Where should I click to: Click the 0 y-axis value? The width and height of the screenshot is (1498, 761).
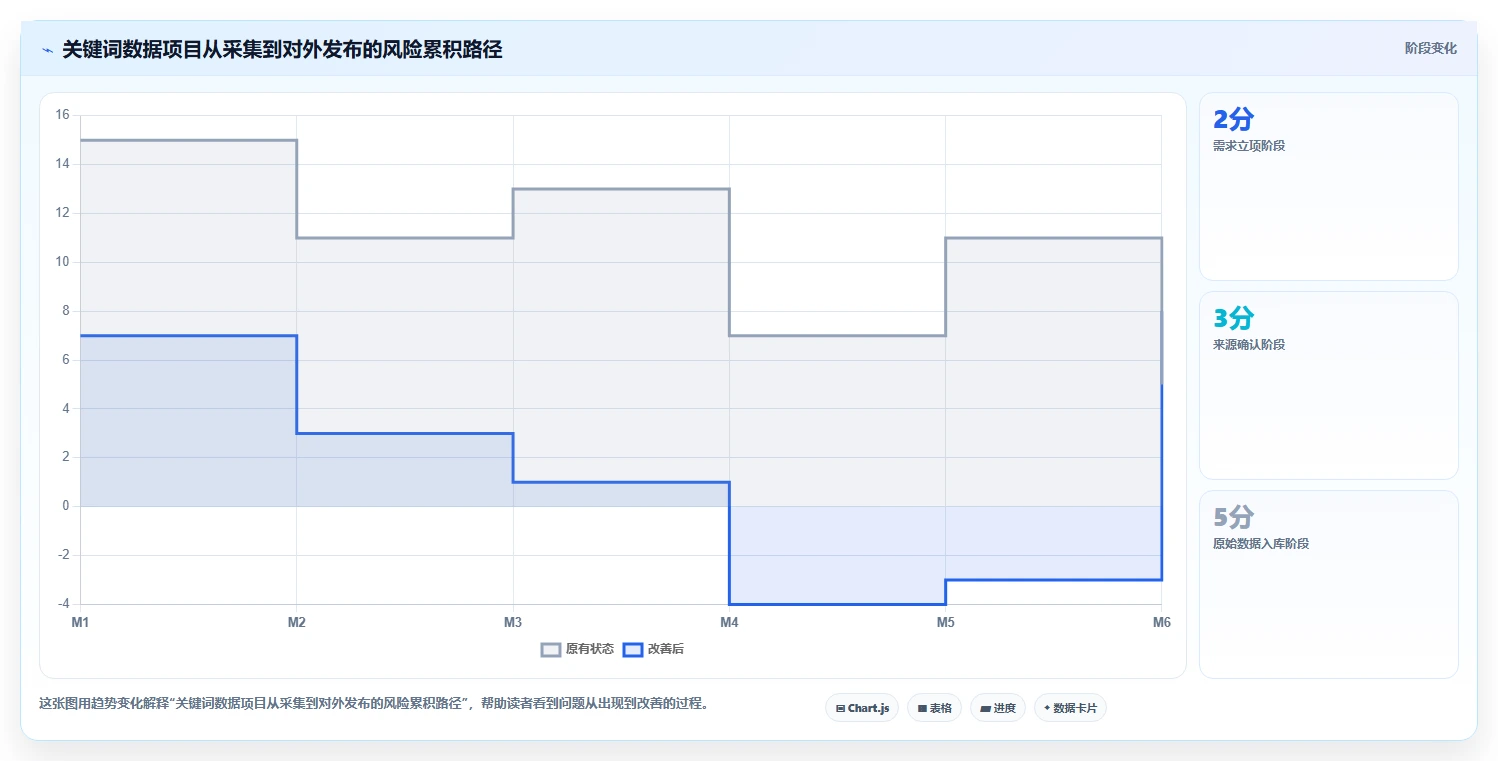tap(66, 506)
